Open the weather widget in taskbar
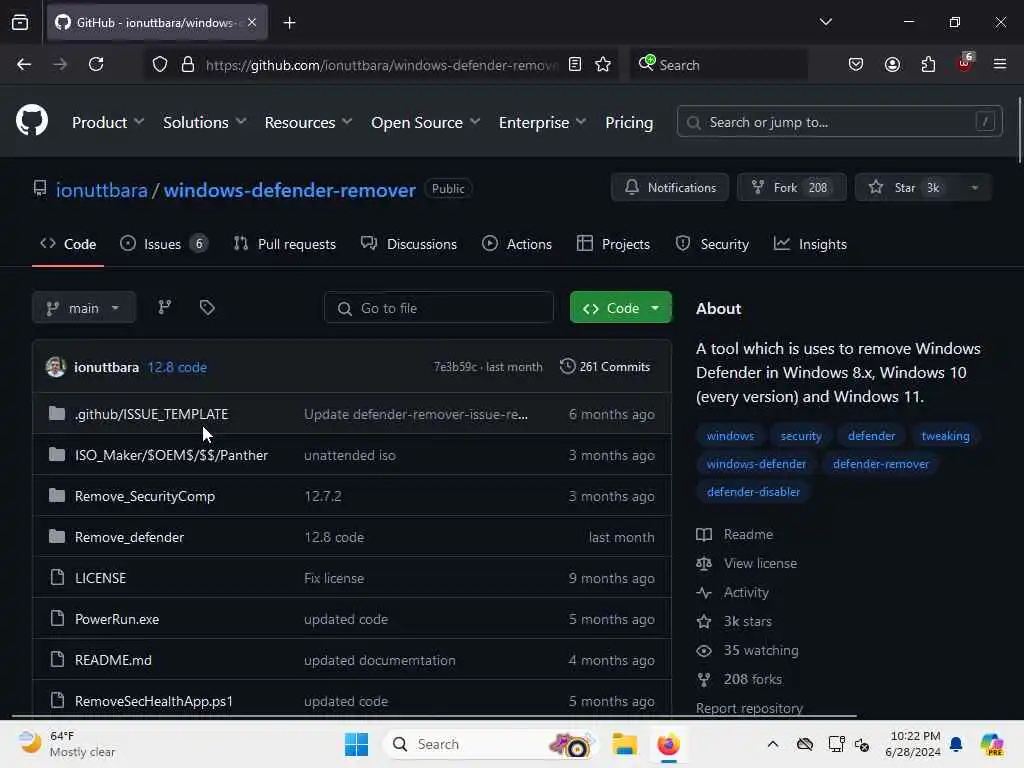The height and width of the screenshot is (768, 1024). 67,744
